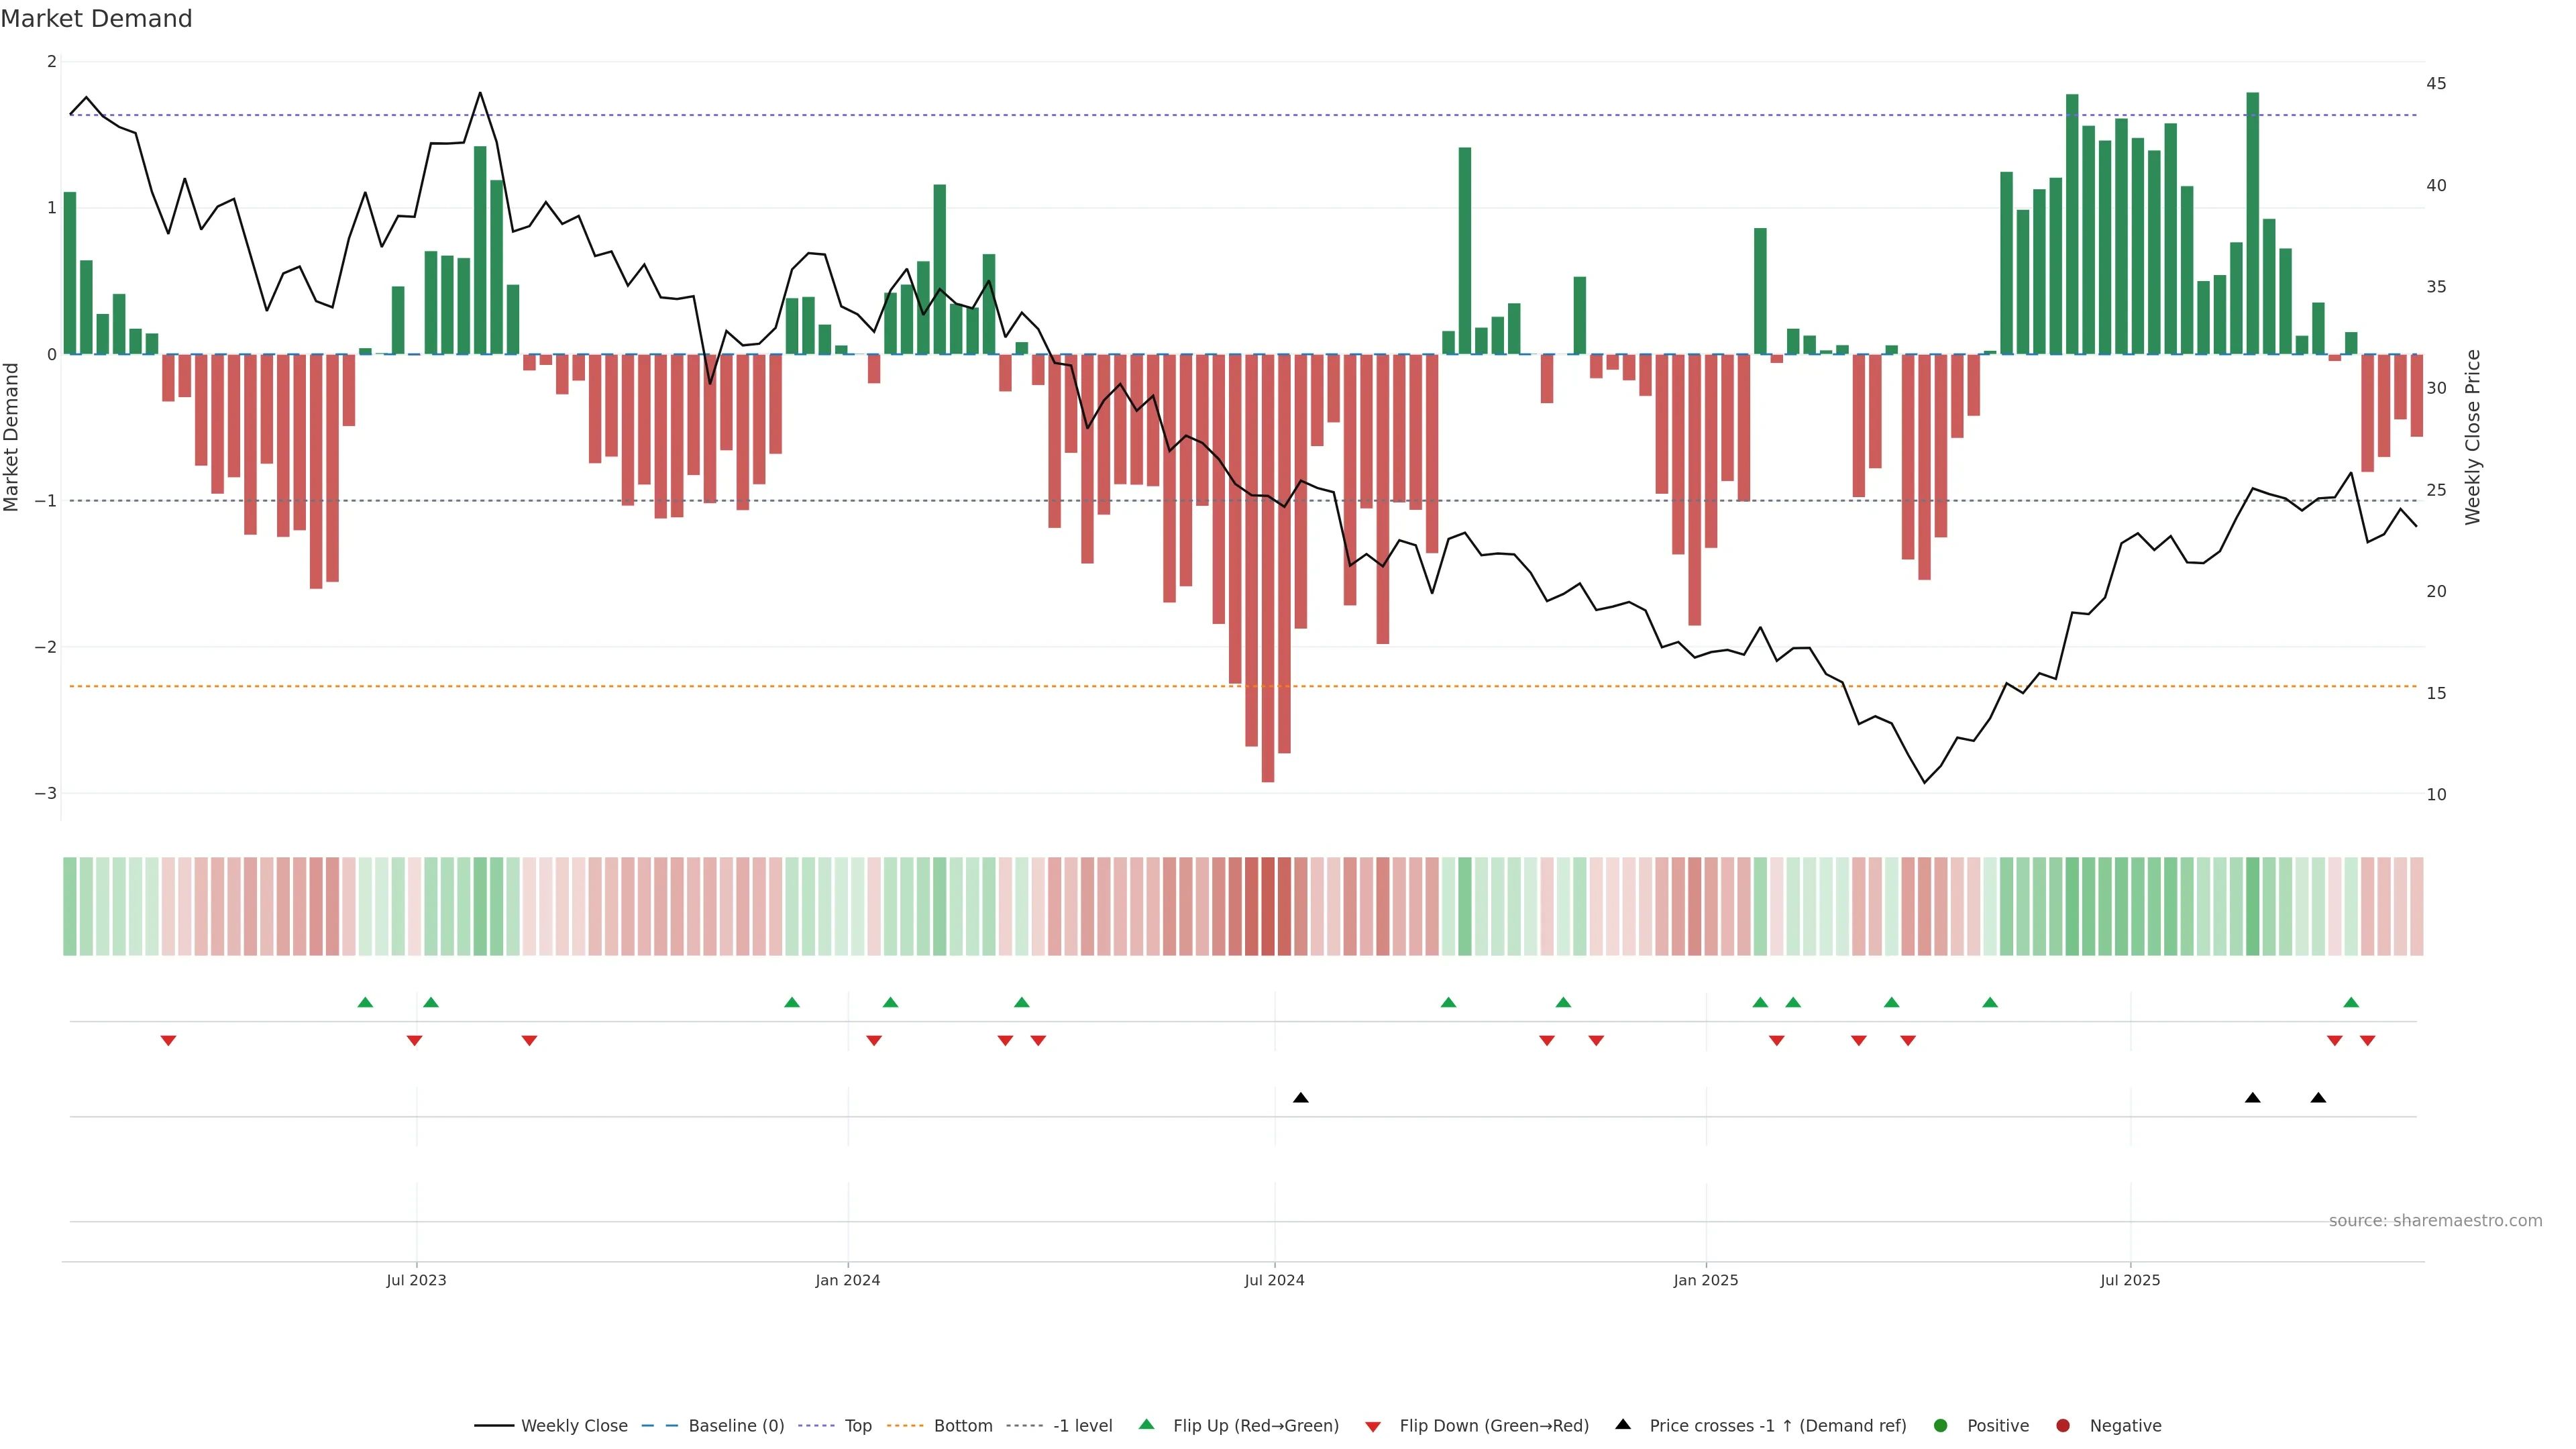The width and height of the screenshot is (2576, 1449).
Task: Click the green Flip Up triangle legend icon
Action: (1146, 1424)
